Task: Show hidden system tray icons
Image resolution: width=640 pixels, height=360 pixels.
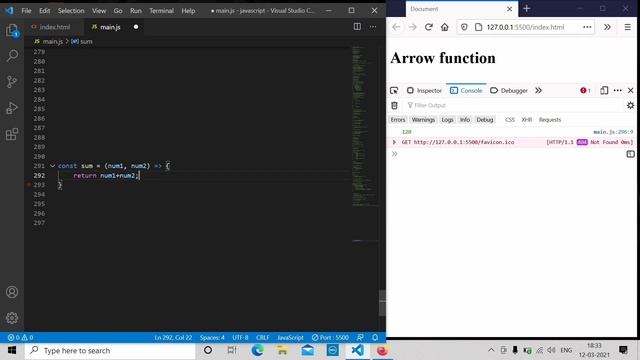Action: [491, 350]
